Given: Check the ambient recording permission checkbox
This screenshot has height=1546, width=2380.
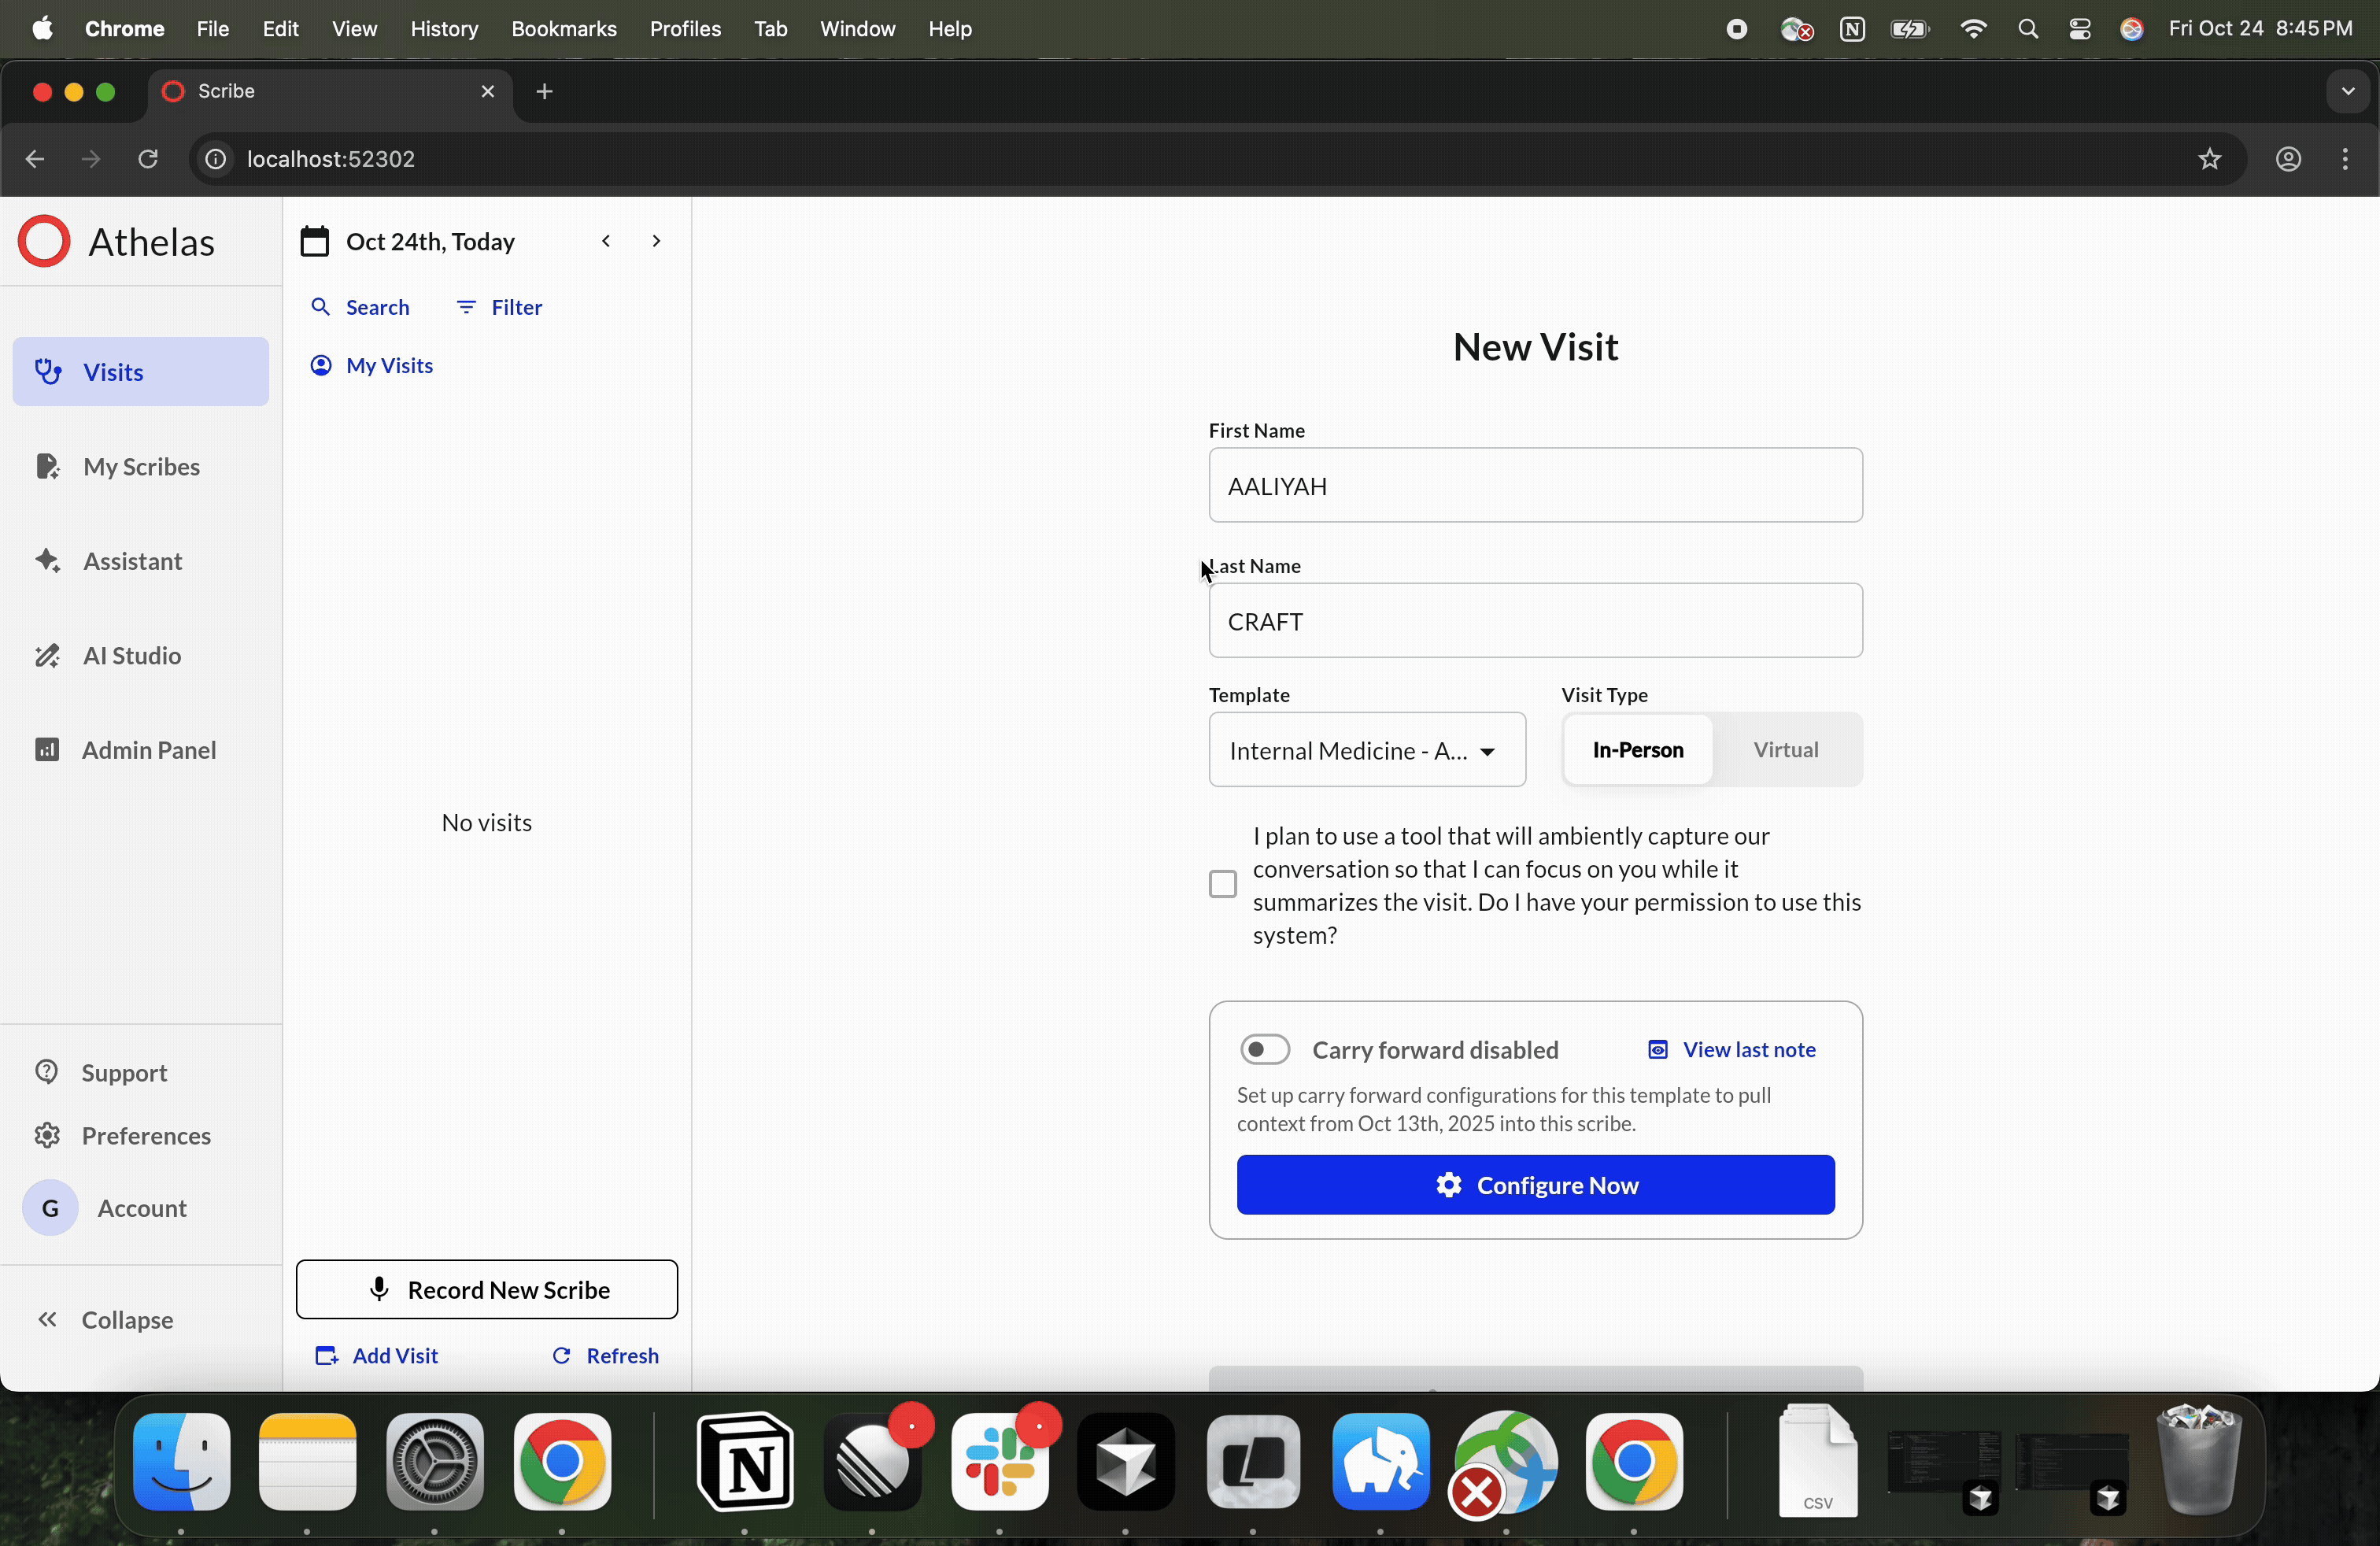Looking at the screenshot, I should point(1221,884).
